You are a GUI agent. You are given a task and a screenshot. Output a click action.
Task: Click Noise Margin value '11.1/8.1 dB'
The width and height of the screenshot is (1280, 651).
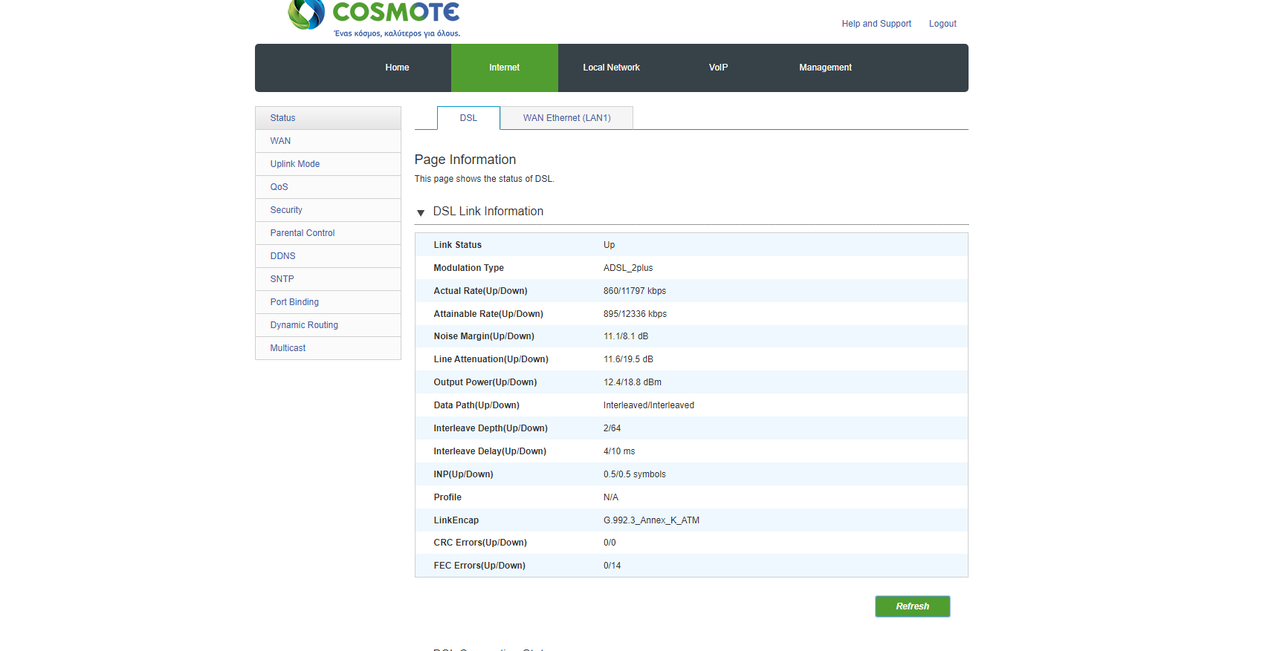pyautogui.click(x=626, y=336)
